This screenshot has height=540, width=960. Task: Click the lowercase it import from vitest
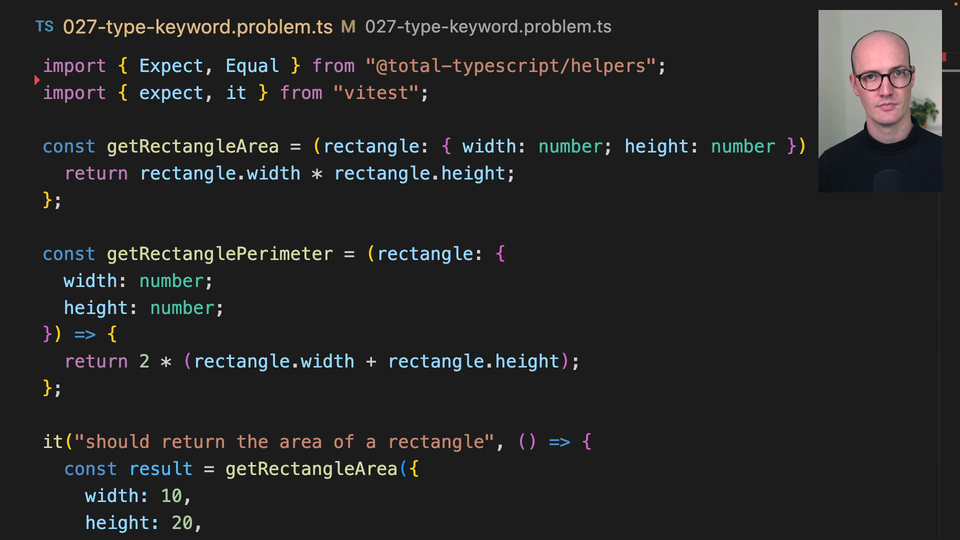[236, 93]
